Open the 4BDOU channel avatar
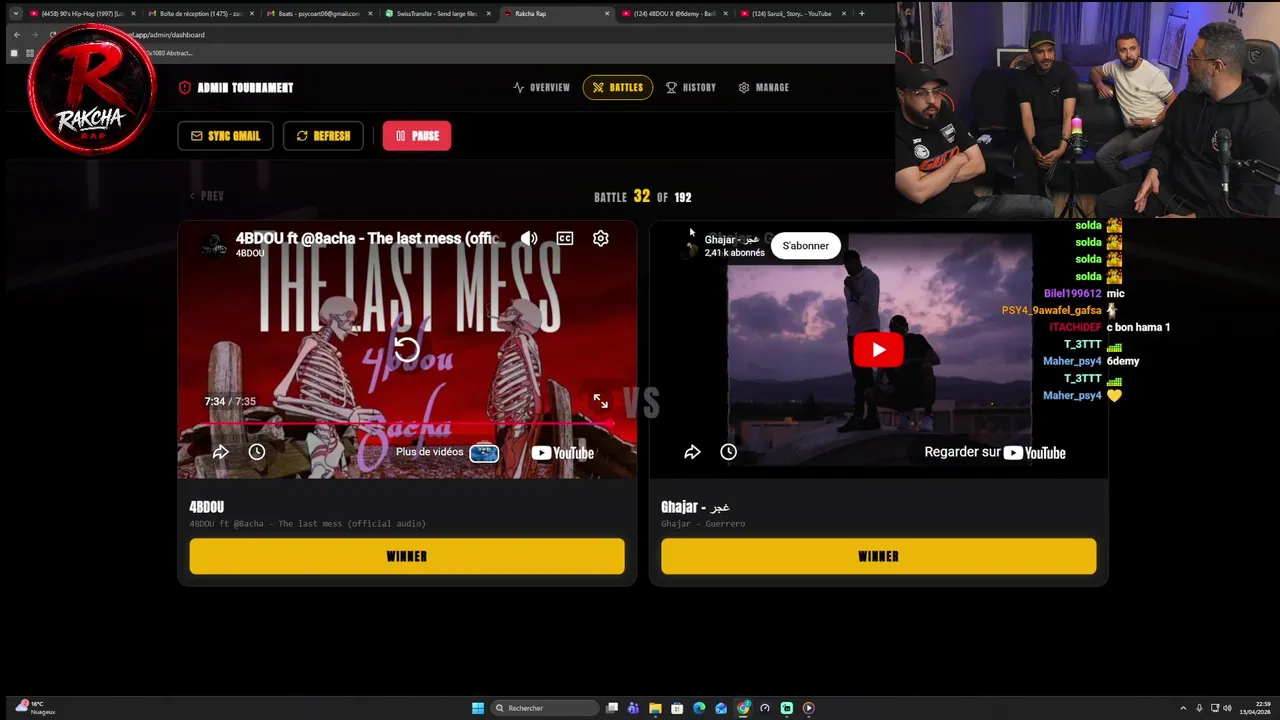 coord(213,245)
